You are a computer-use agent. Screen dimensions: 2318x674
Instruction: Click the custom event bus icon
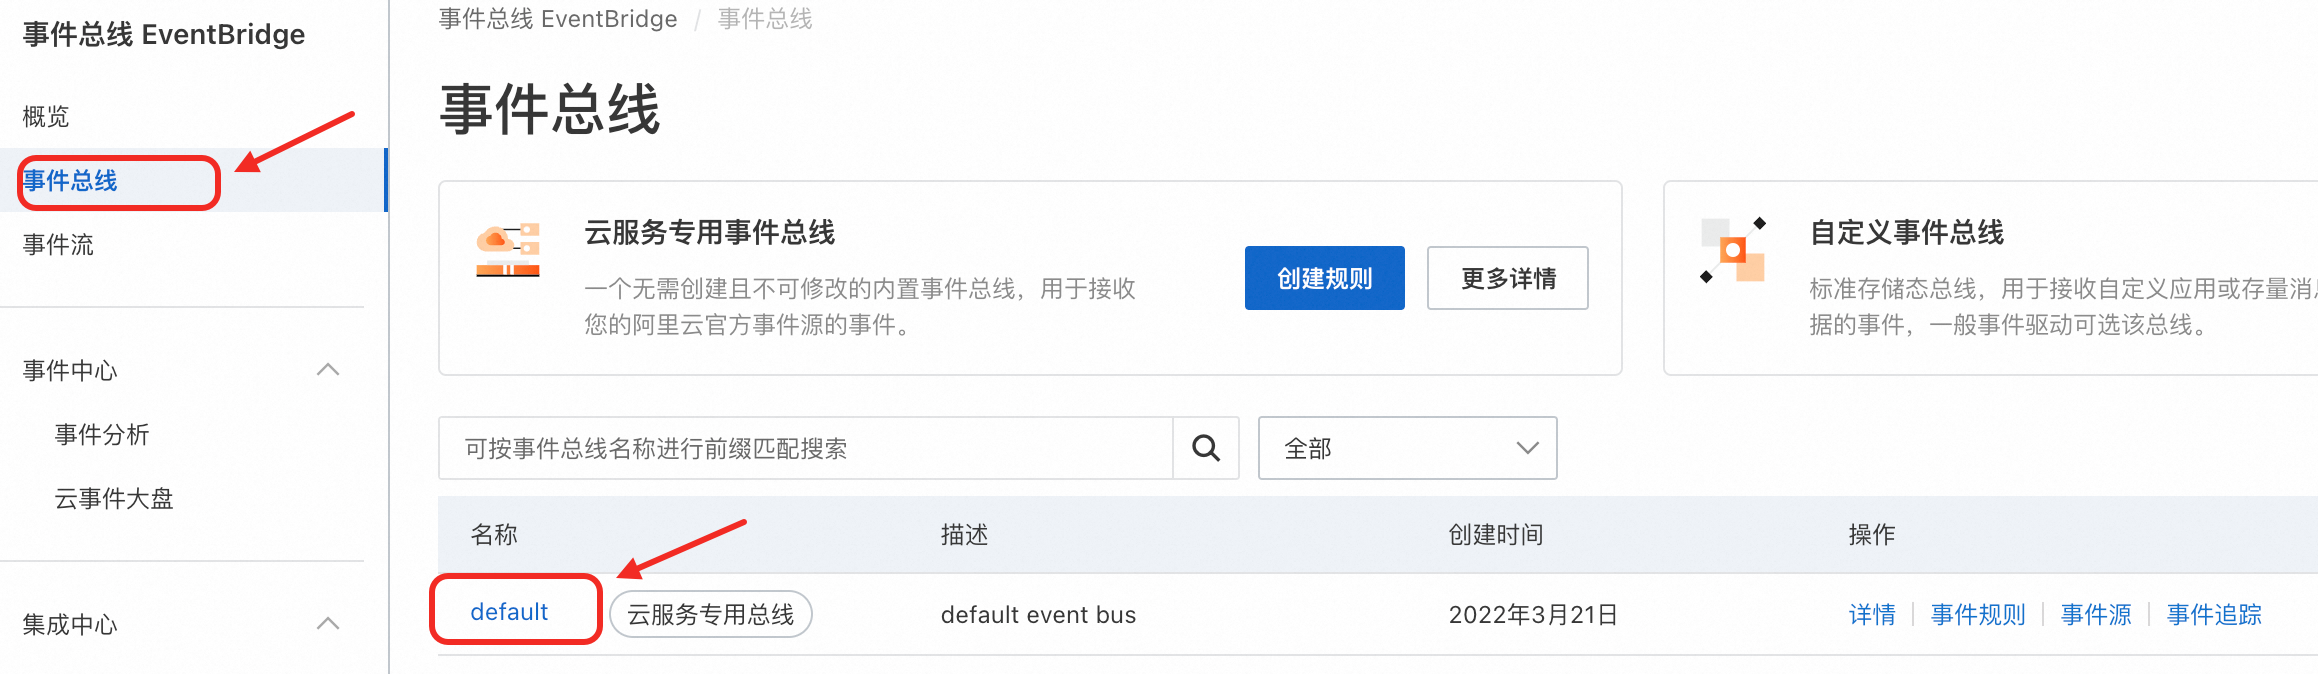(x=1733, y=250)
